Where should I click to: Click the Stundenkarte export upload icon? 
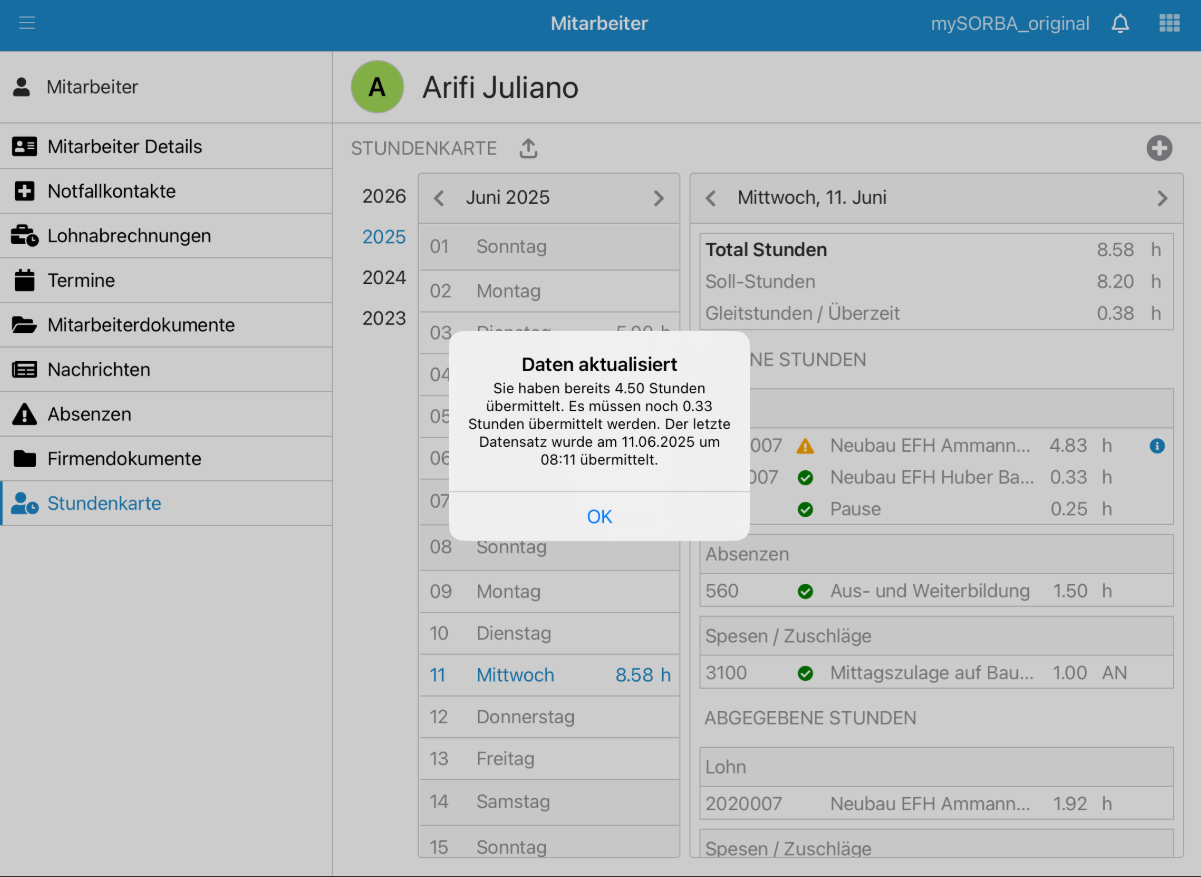tap(529, 149)
